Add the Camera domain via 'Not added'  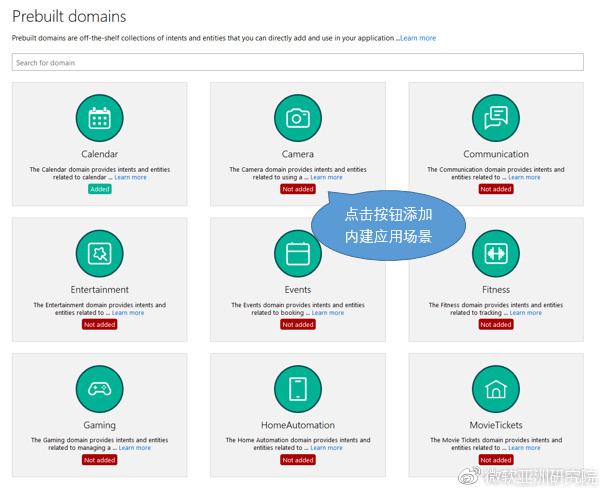coord(297,189)
